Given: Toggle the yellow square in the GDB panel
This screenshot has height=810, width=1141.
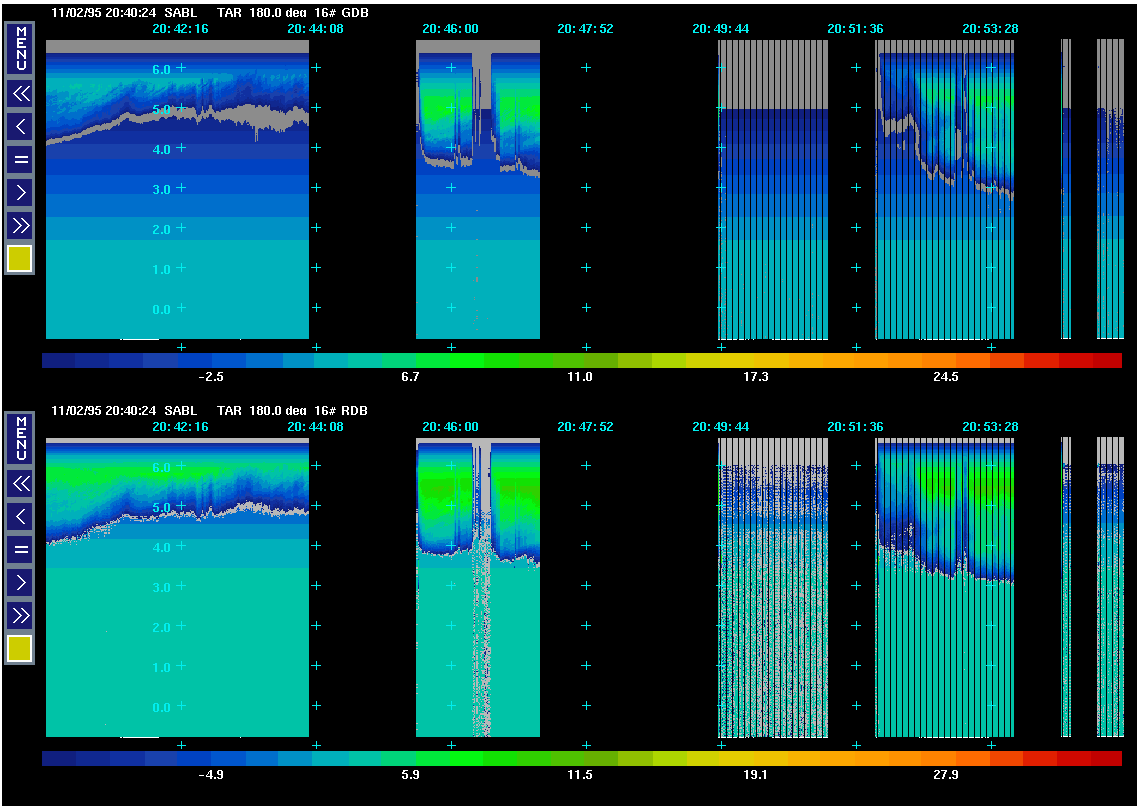Looking at the screenshot, I should (20, 259).
